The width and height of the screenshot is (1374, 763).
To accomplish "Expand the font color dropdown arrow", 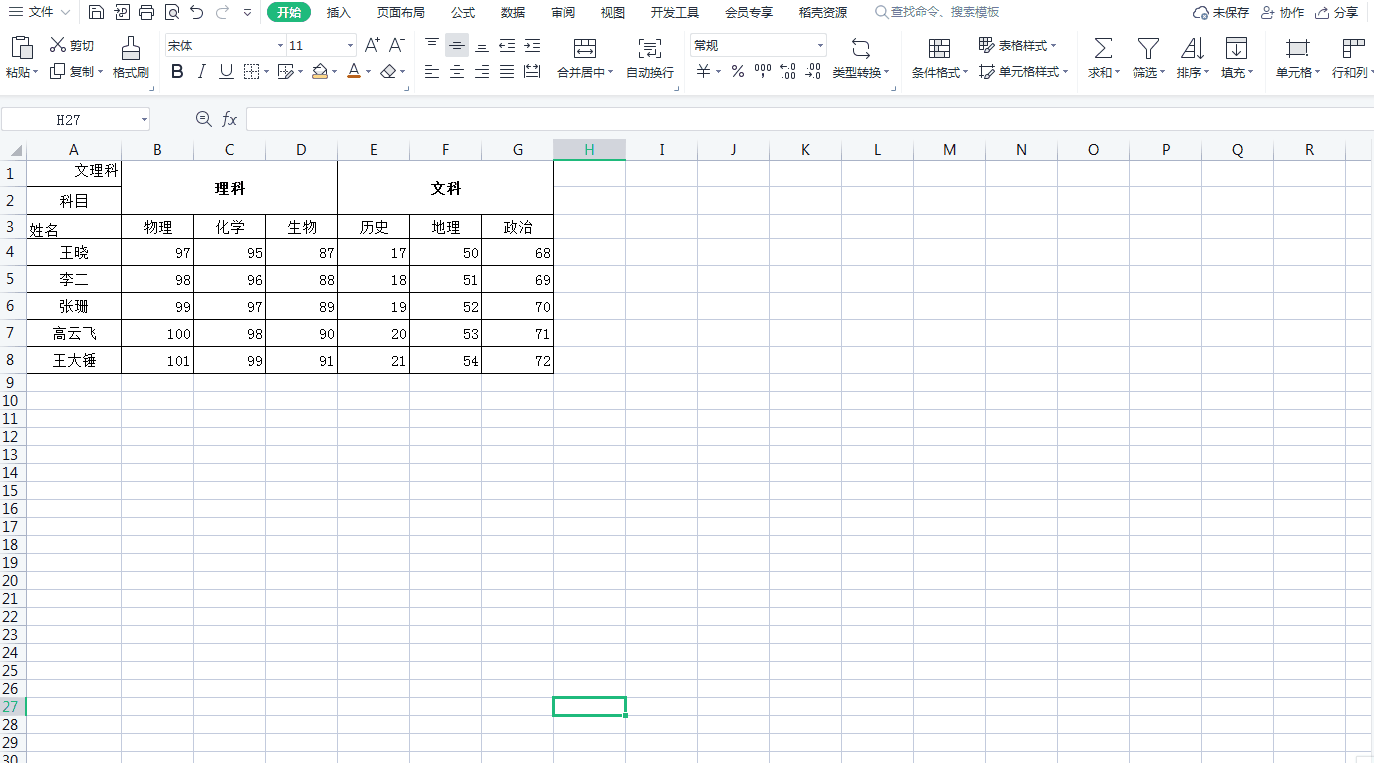I will click(x=369, y=72).
